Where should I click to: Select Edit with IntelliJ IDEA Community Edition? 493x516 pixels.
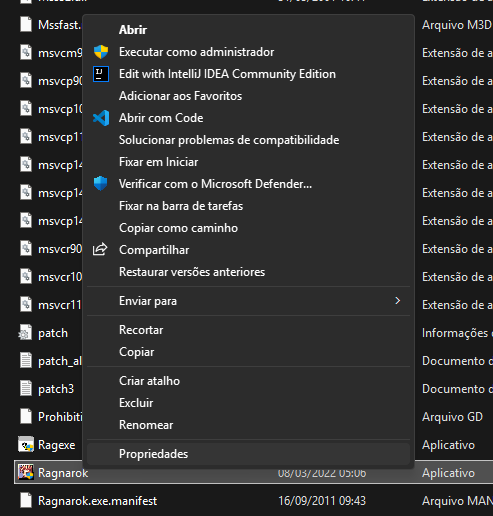coord(227,74)
